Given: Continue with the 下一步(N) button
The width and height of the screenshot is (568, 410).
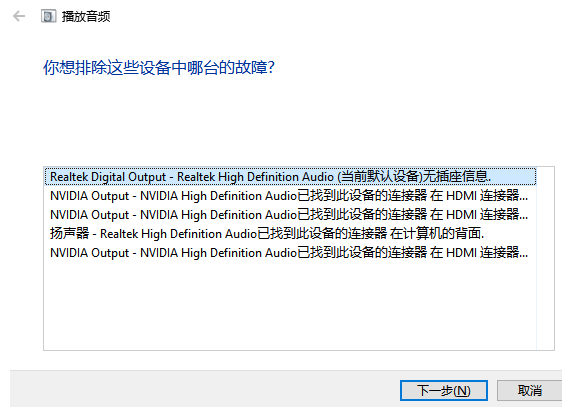Looking at the screenshot, I should [x=444, y=390].
